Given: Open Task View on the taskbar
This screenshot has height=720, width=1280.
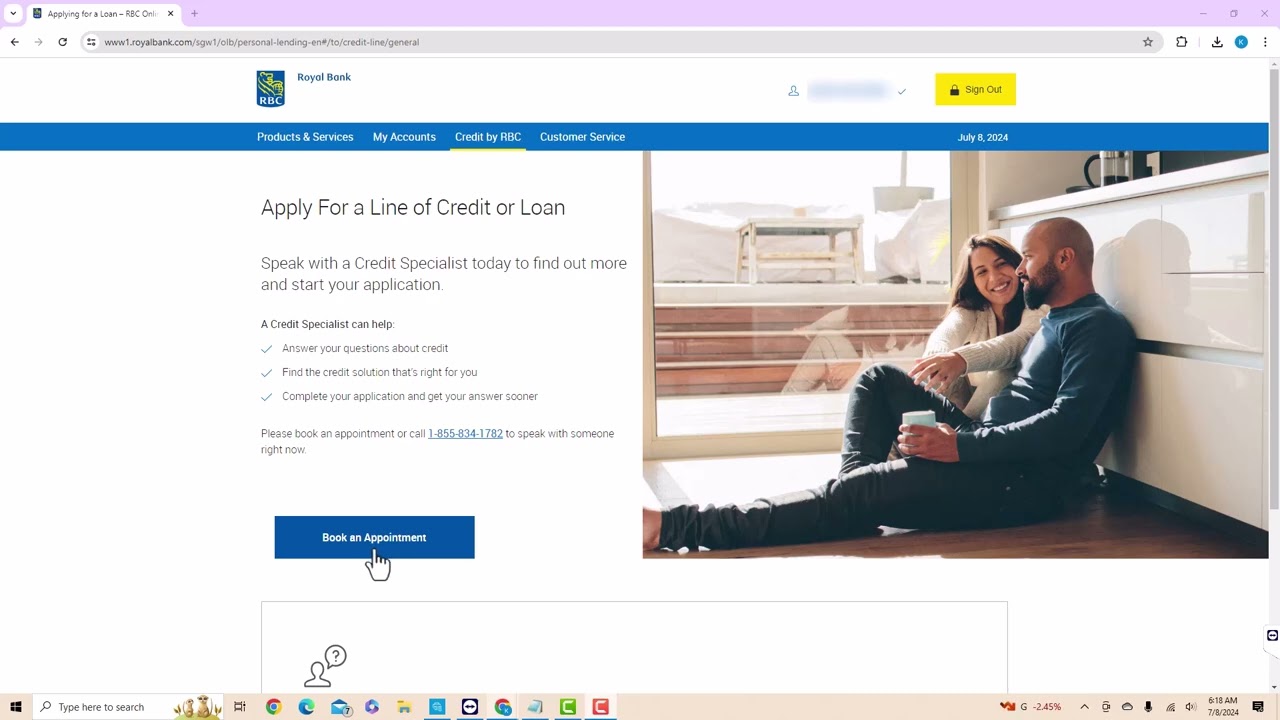Looking at the screenshot, I should [240, 707].
